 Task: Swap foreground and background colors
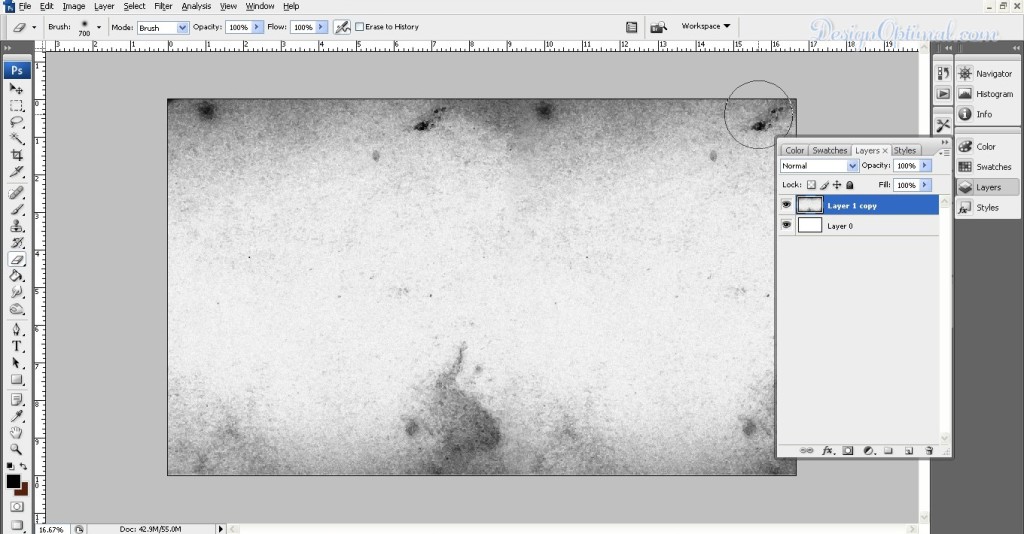tap(24, 466)
